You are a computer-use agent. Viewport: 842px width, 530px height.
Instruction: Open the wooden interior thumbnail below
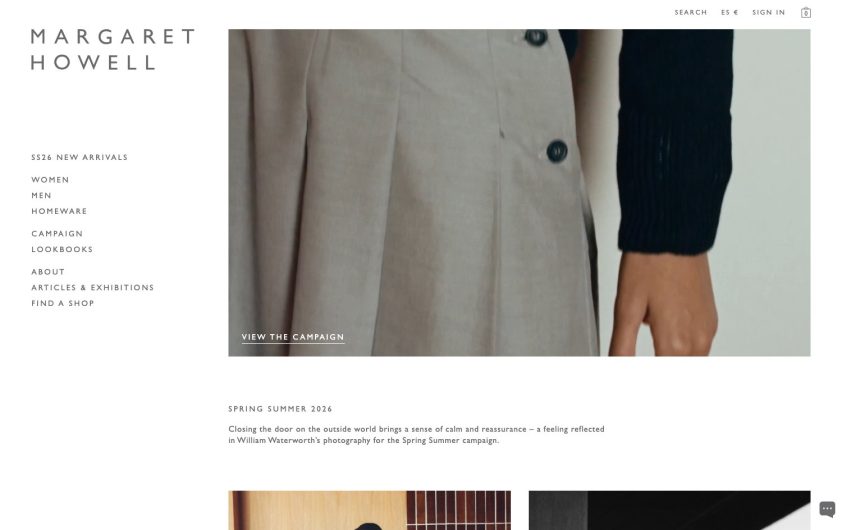tap(369, 510)
